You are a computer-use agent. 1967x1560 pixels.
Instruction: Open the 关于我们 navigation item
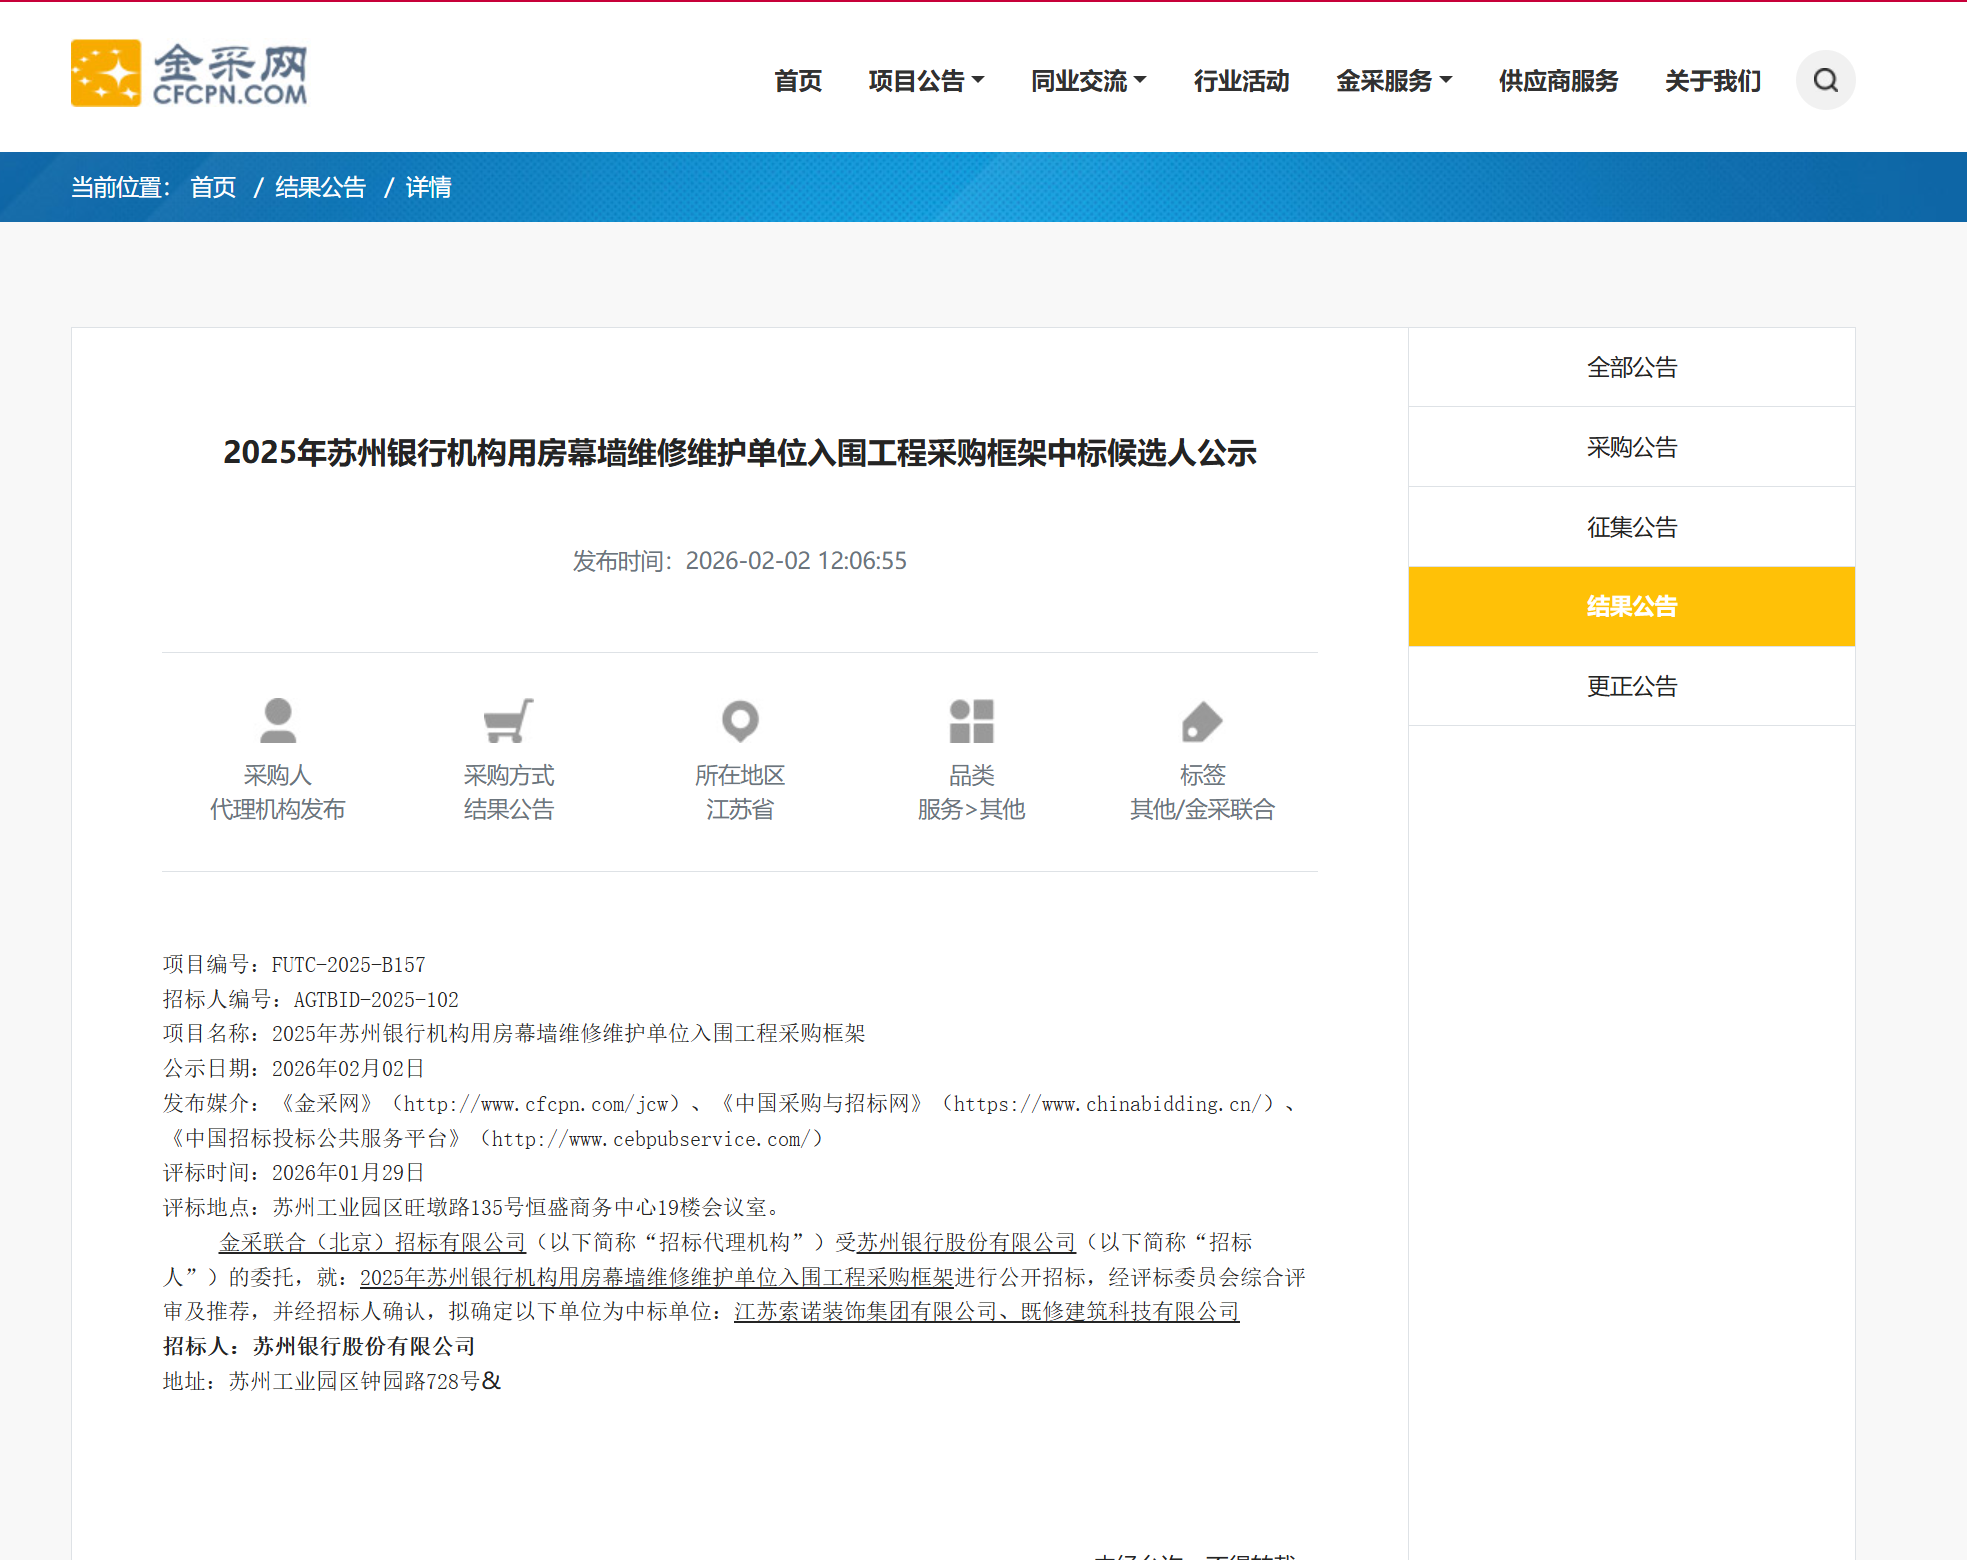pyautogui.click(x=1712, y=81)
